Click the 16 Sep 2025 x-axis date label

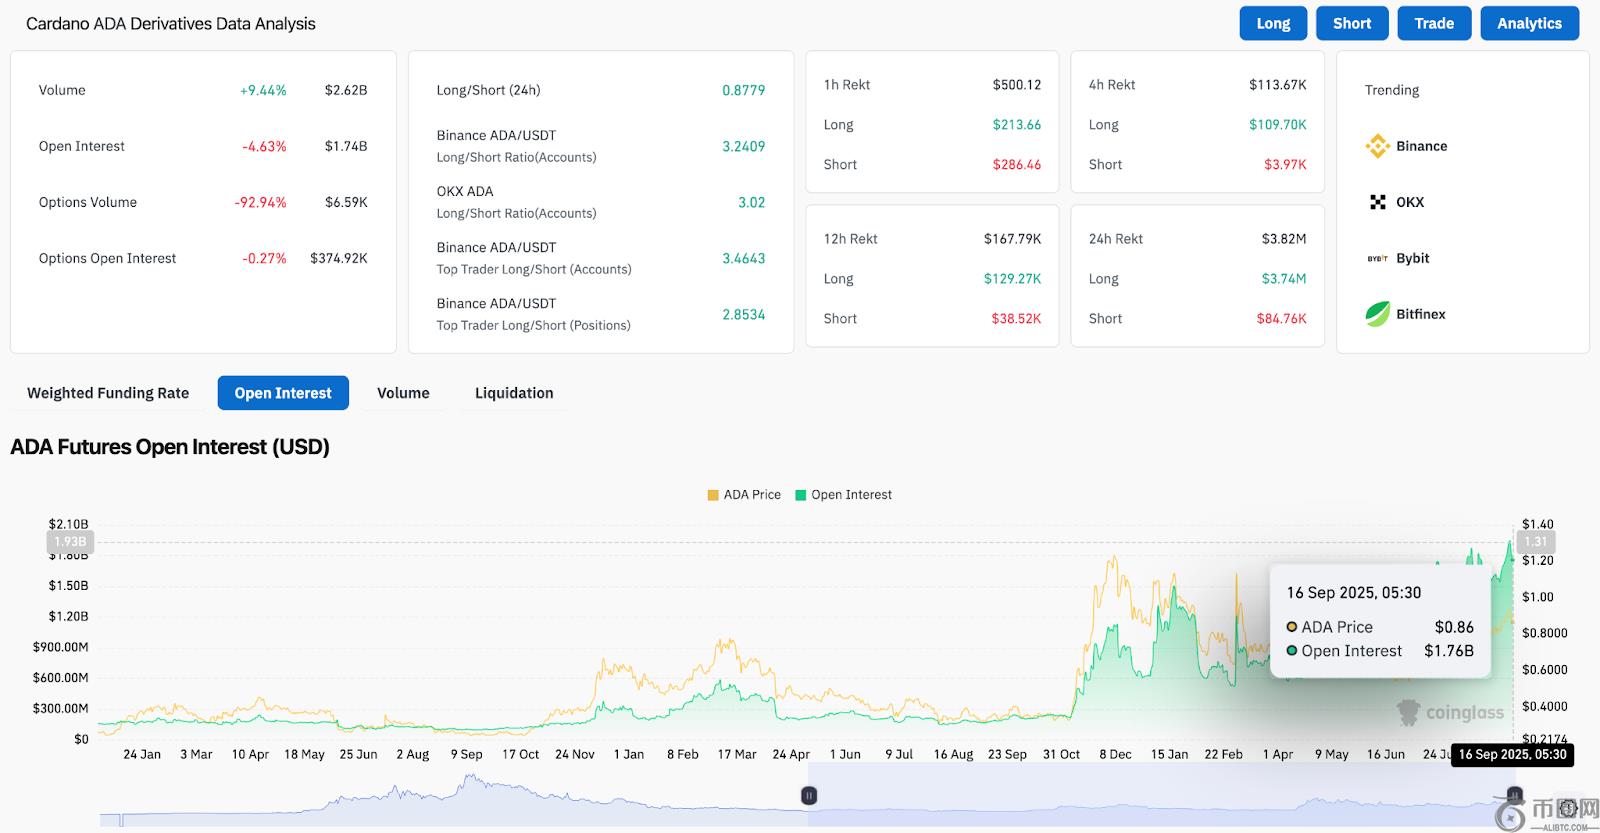1512,755
